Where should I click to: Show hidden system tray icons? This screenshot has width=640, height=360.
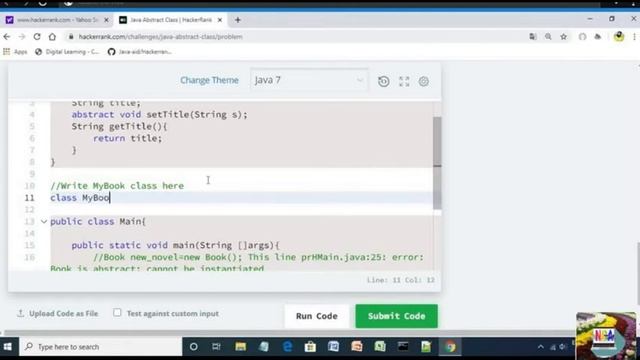[x=540, y=347]
